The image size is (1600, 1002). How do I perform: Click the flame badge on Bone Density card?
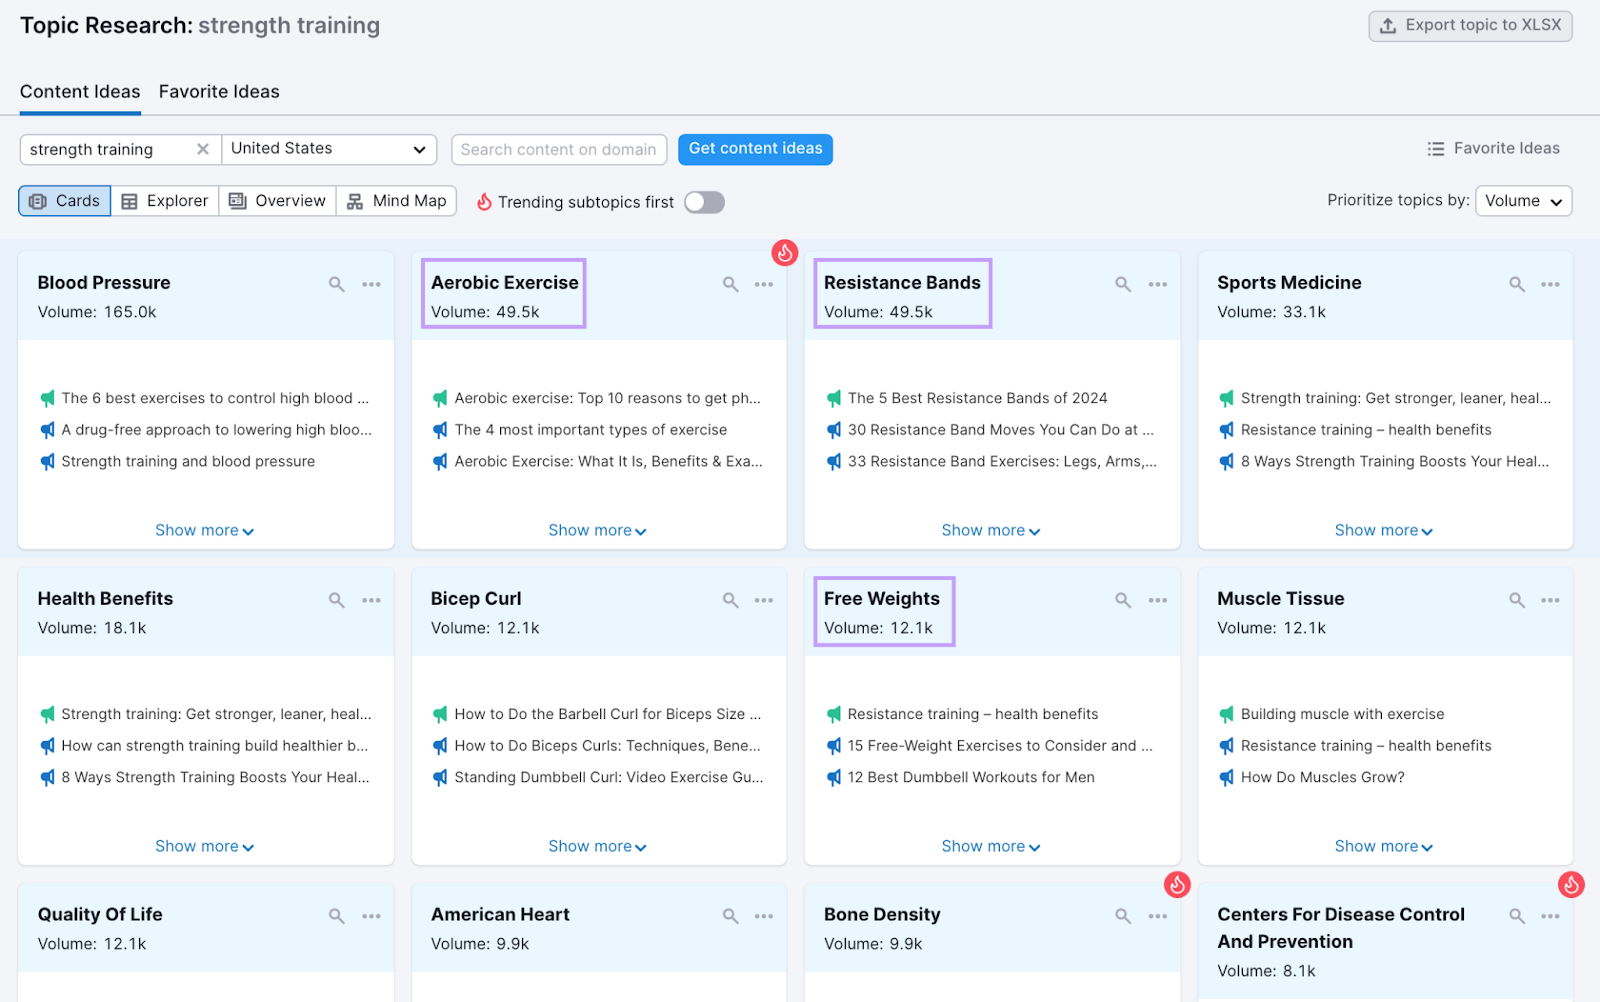click(x=1177, y=885)
